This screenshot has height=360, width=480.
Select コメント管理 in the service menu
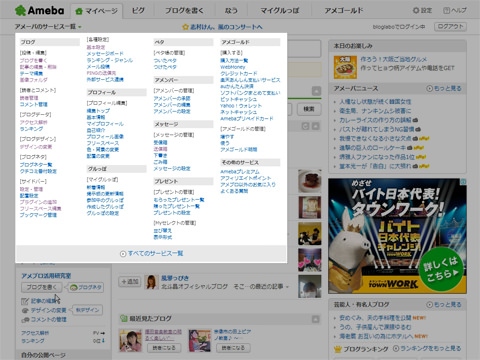(x=33, y=104)
